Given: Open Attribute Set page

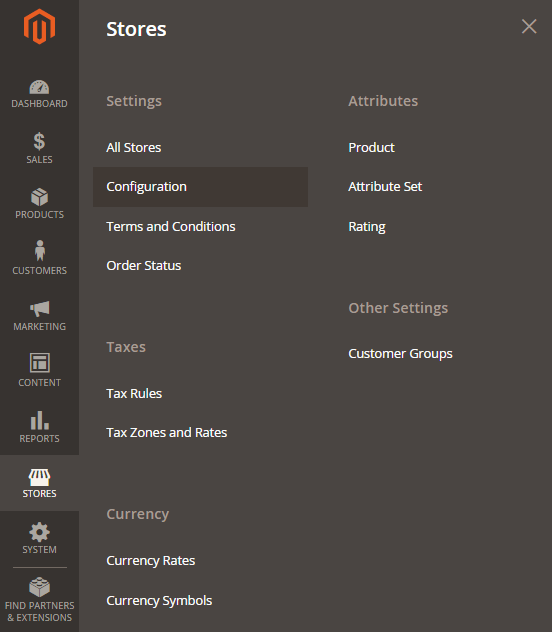Looking at the screenshot, I should point(385,187).
